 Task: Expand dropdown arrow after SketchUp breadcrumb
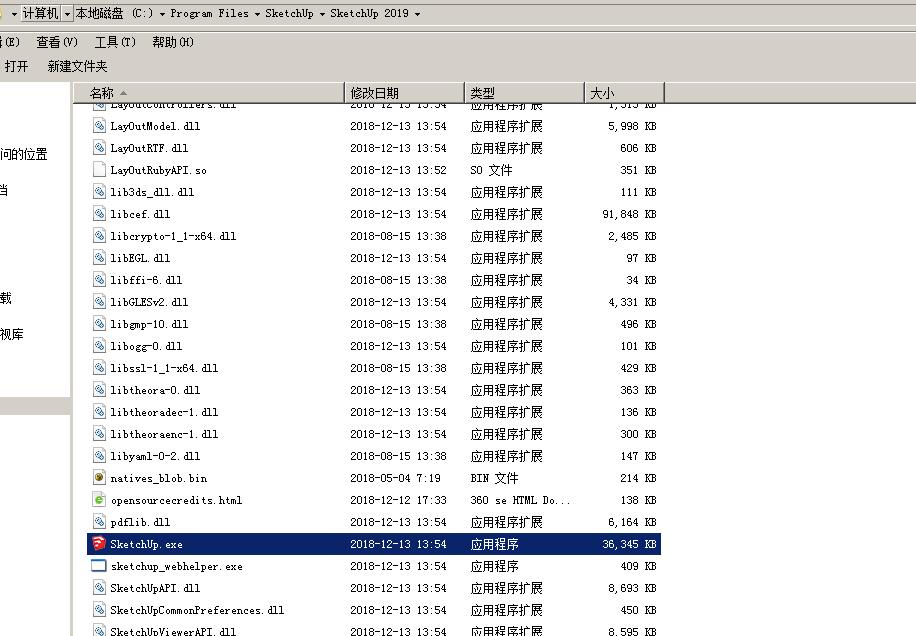[322, 13]
